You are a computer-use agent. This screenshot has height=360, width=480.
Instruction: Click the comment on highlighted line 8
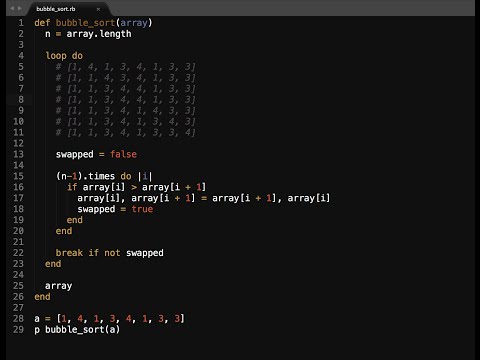(x=126, y=100)
